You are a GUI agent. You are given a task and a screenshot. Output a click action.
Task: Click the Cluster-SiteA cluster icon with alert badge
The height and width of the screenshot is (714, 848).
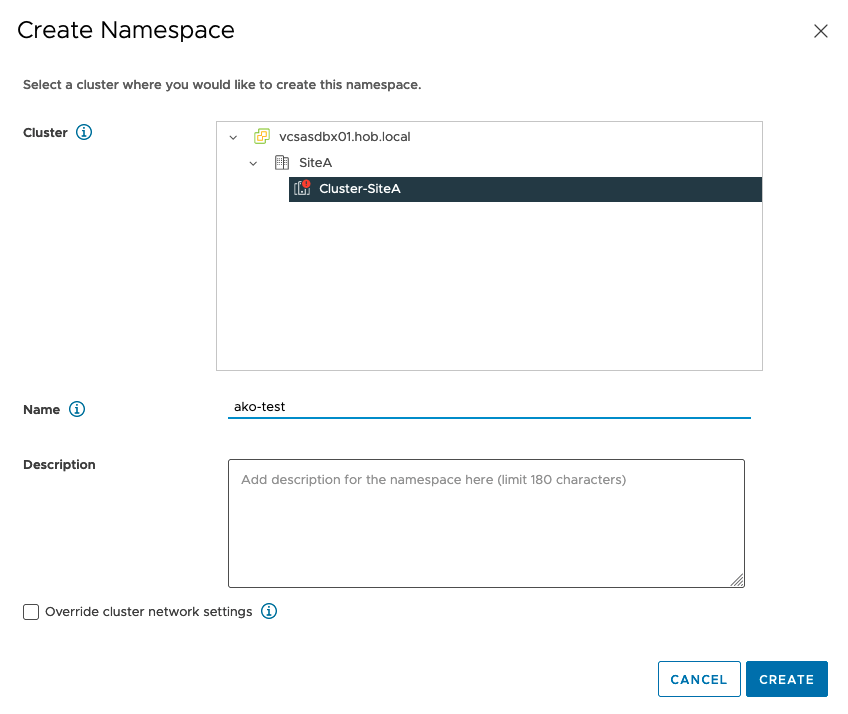click(x=302, y=188)
